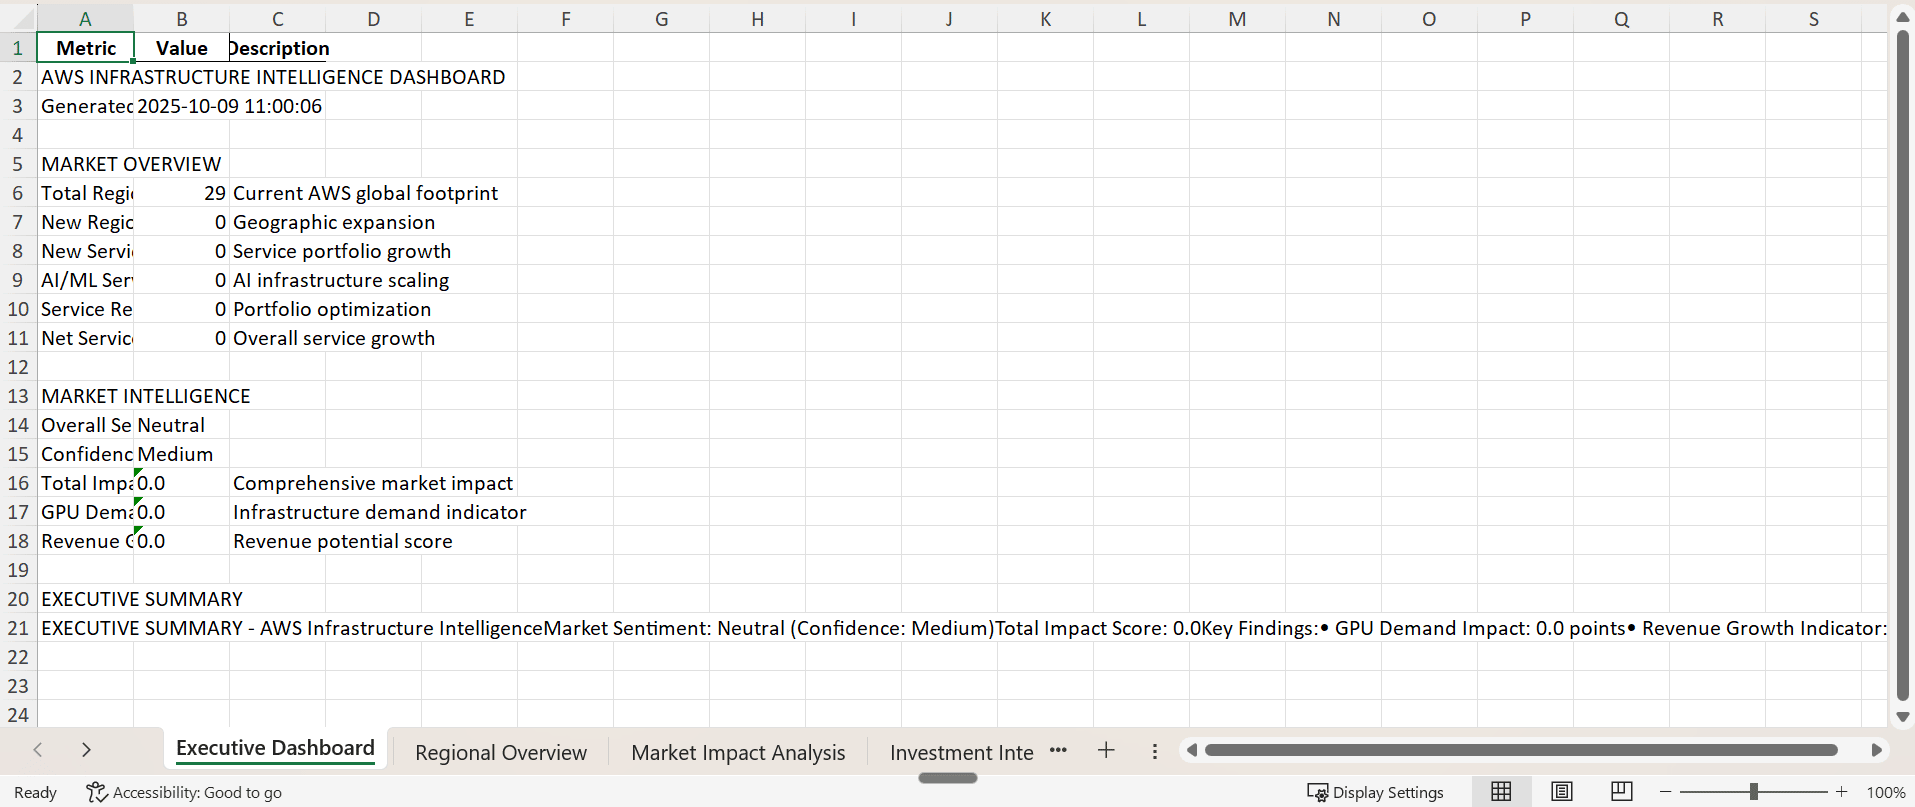Select the MARKET OVERVIEW cell
The height and width of the screenshot is (807, 1915).
(131, 164)
